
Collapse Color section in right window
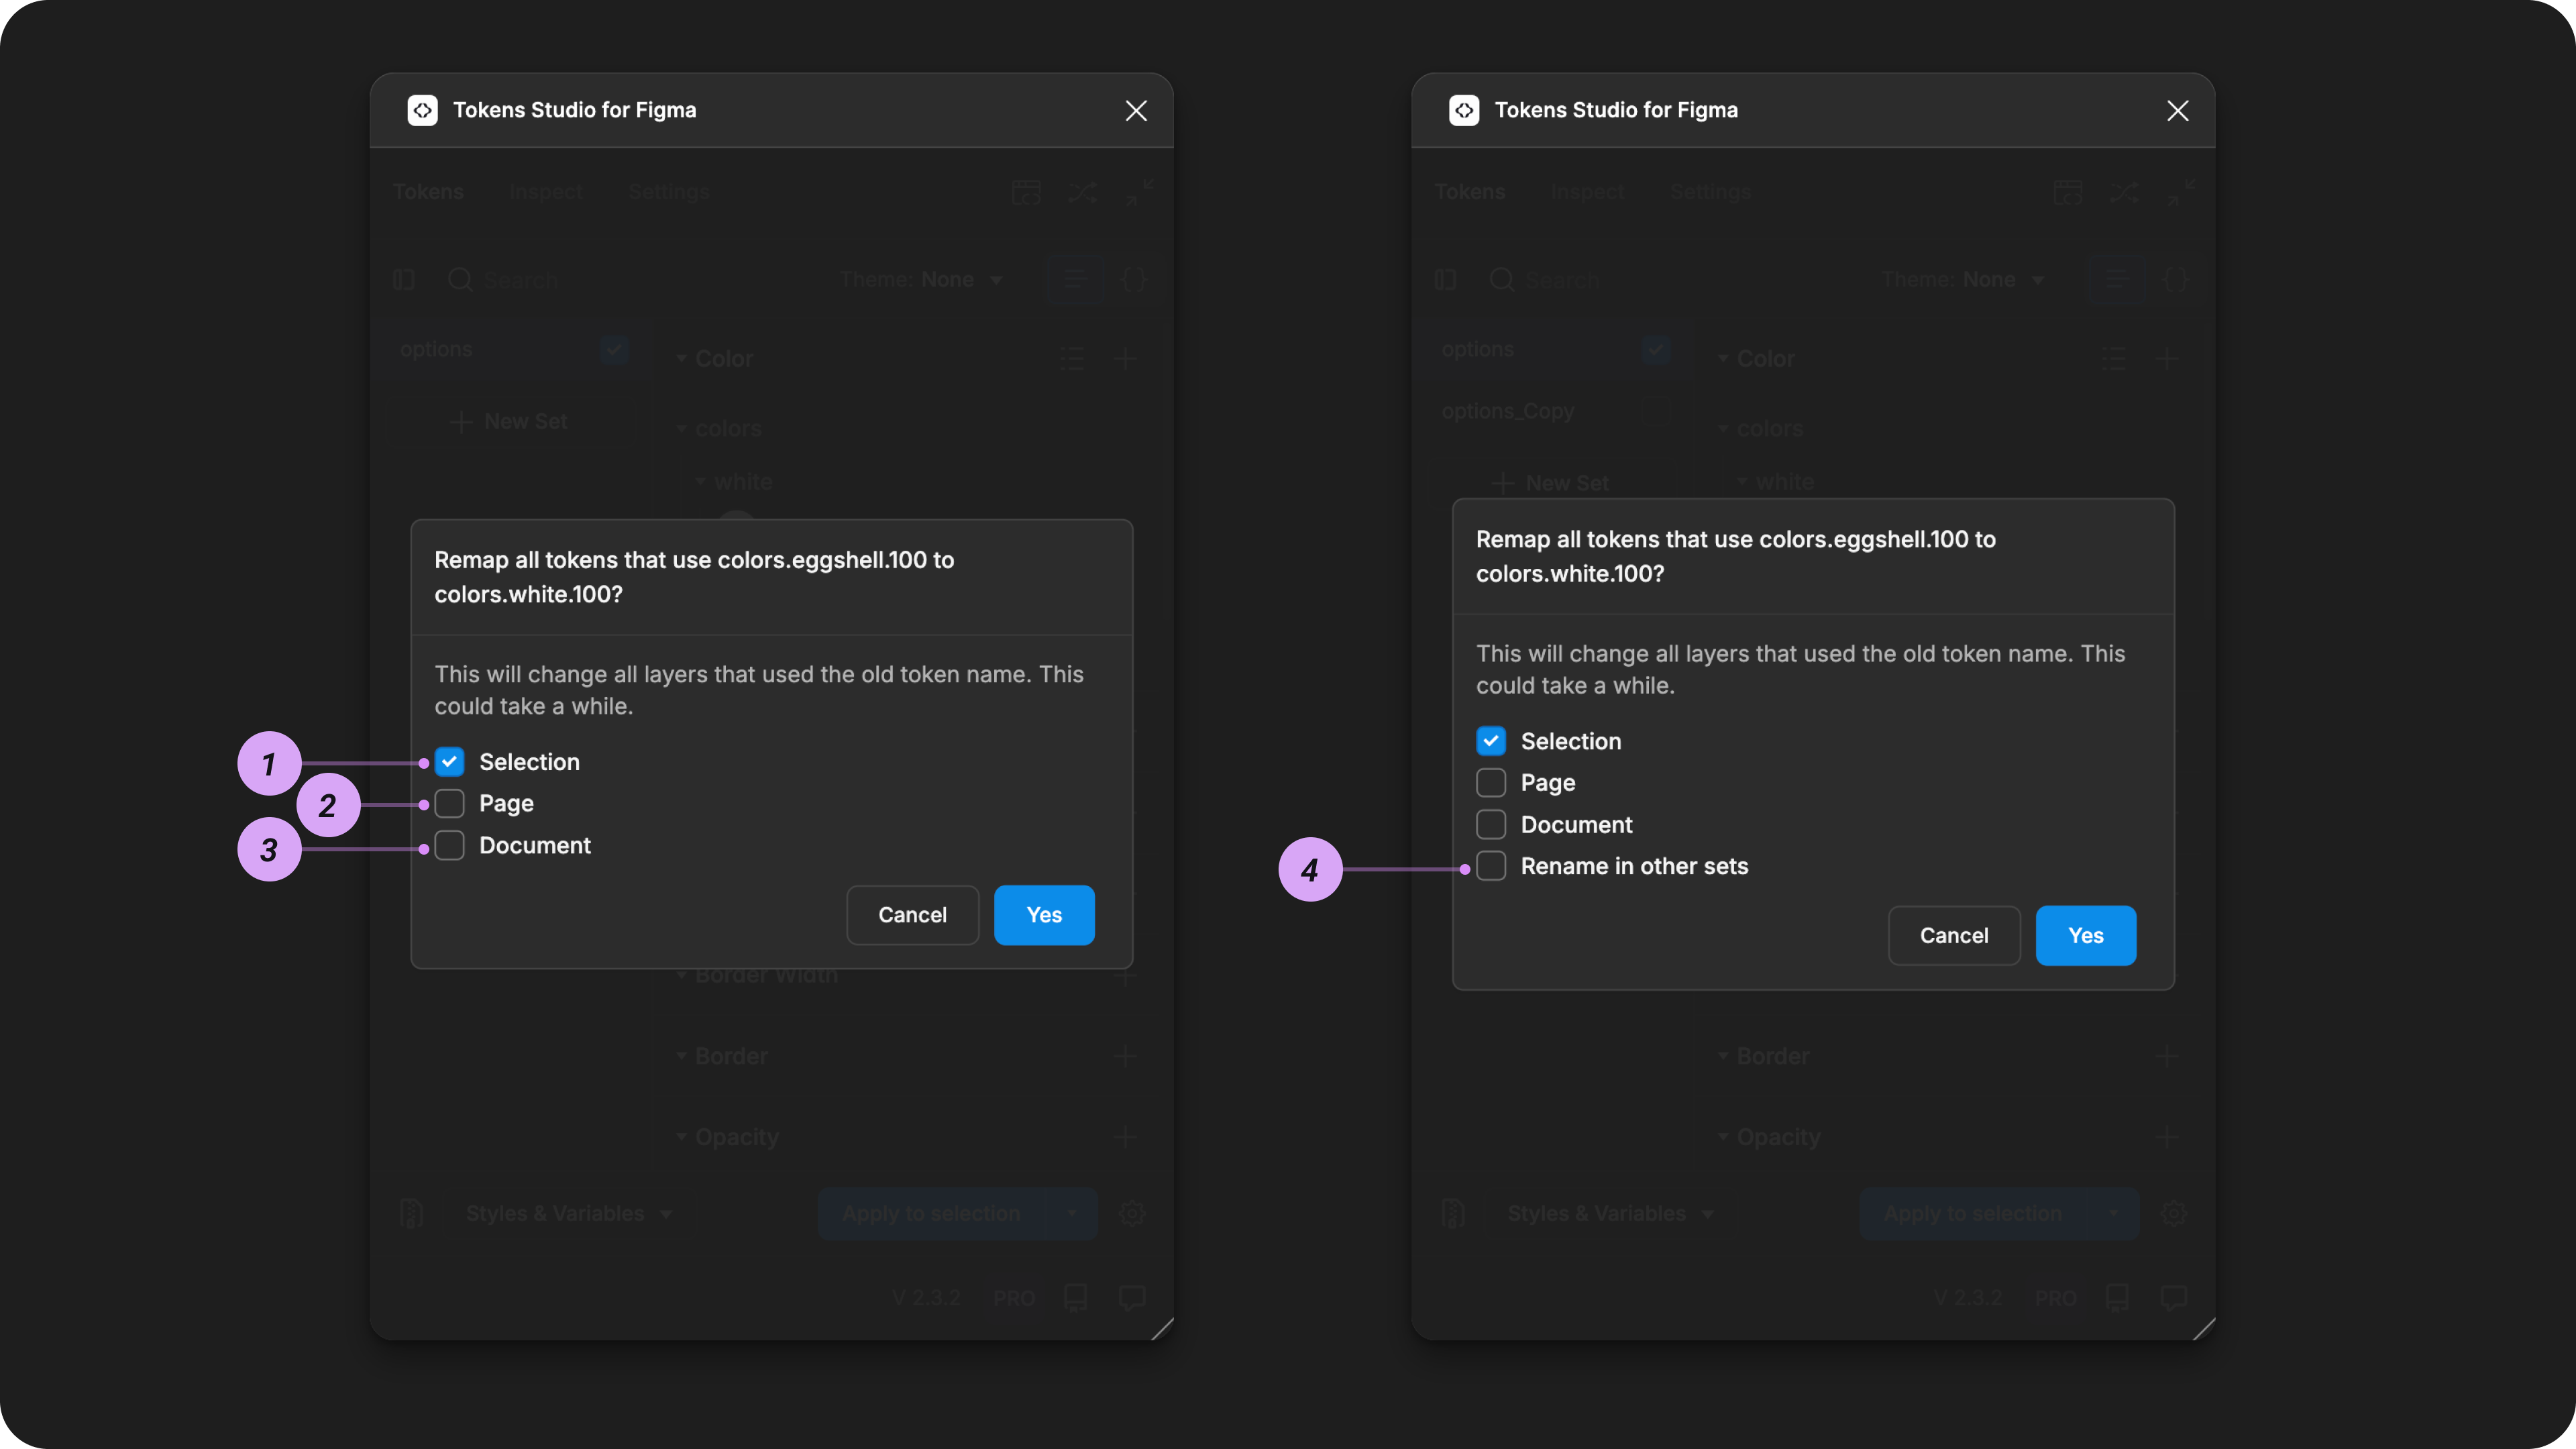1756,359
